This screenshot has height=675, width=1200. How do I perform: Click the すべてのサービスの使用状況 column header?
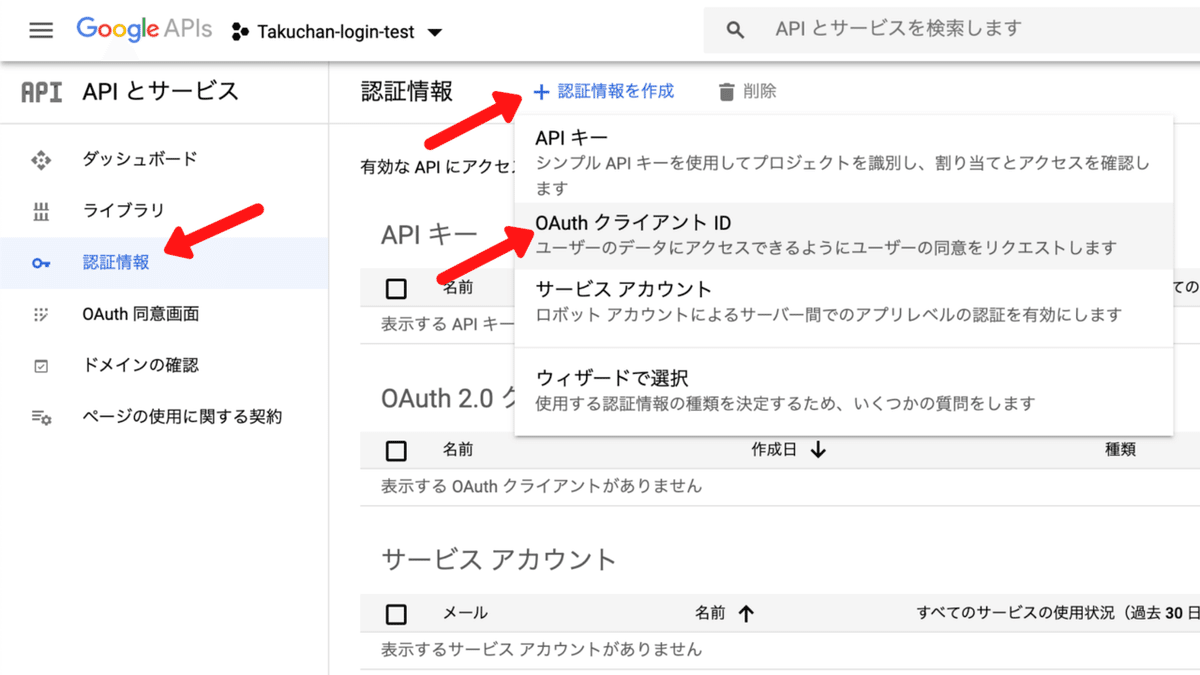(1058, 613)
